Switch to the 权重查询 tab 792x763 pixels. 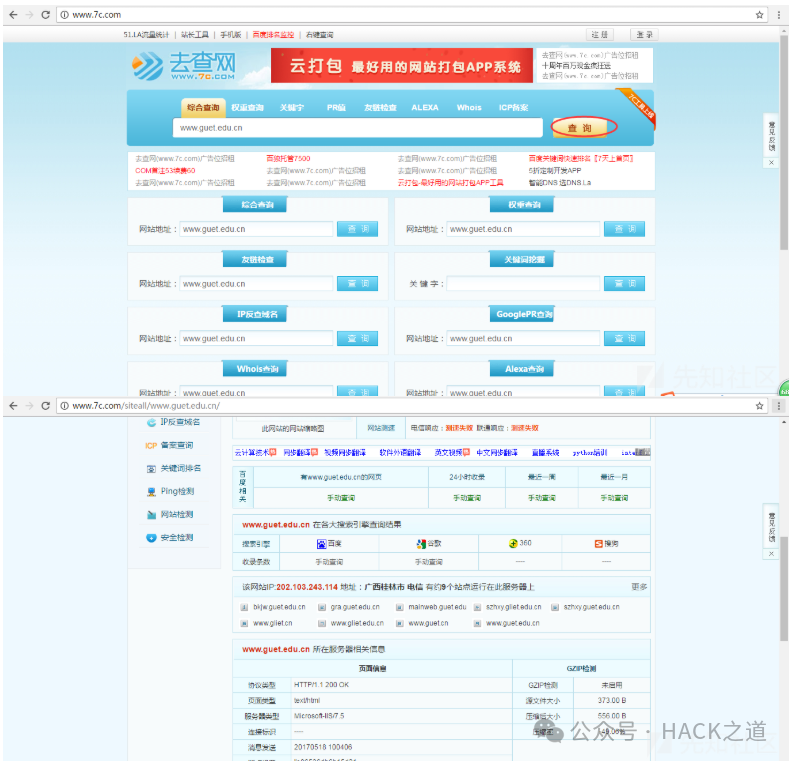pos(248,108)
